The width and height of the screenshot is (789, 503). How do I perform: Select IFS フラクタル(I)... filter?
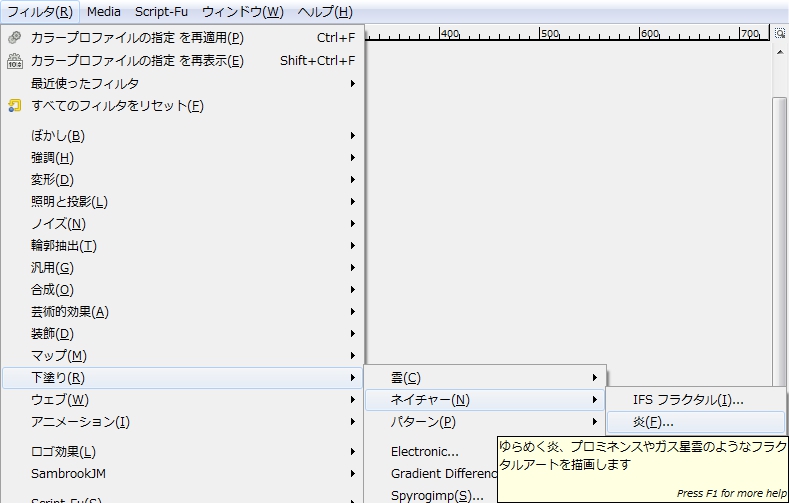696,400
